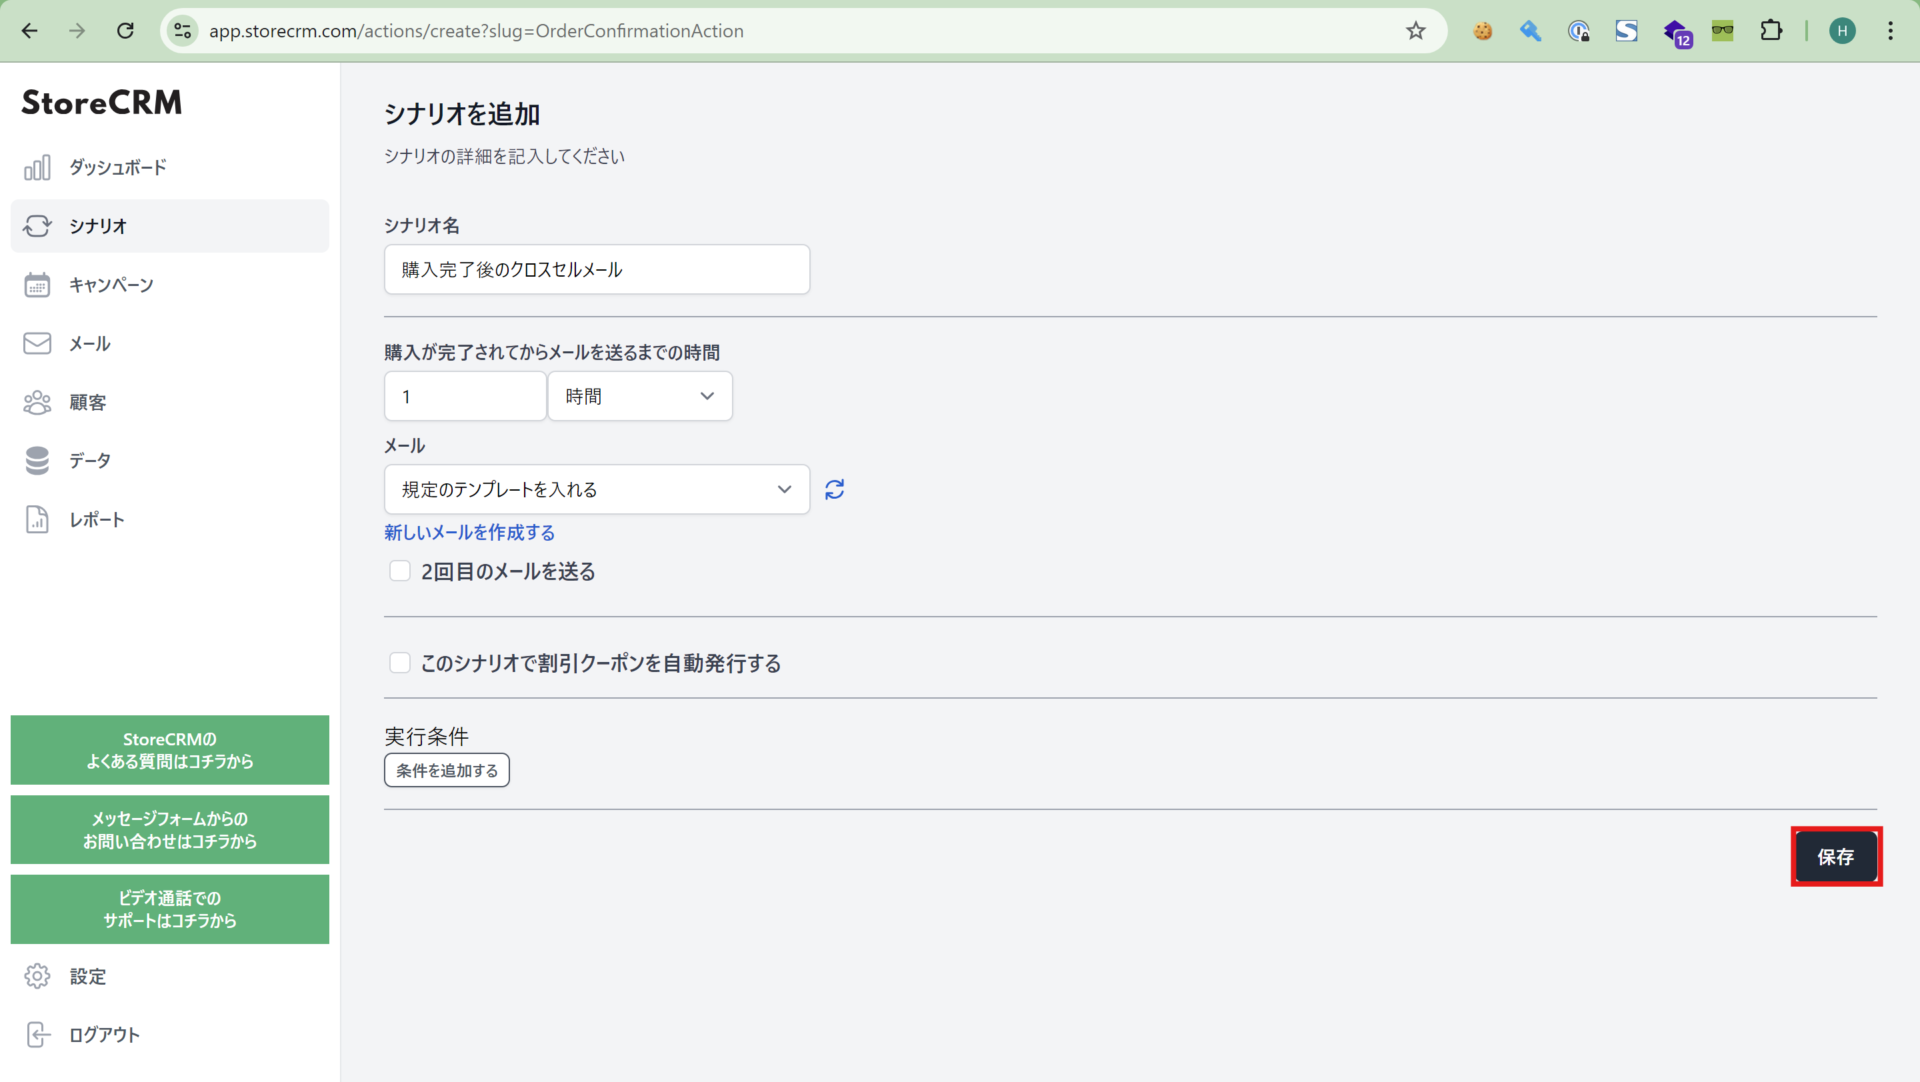Image resolution: width=1920 pixels, height=1082 pixels.
Task: Click the browser address bar URL
Action: tap(476, 31)
